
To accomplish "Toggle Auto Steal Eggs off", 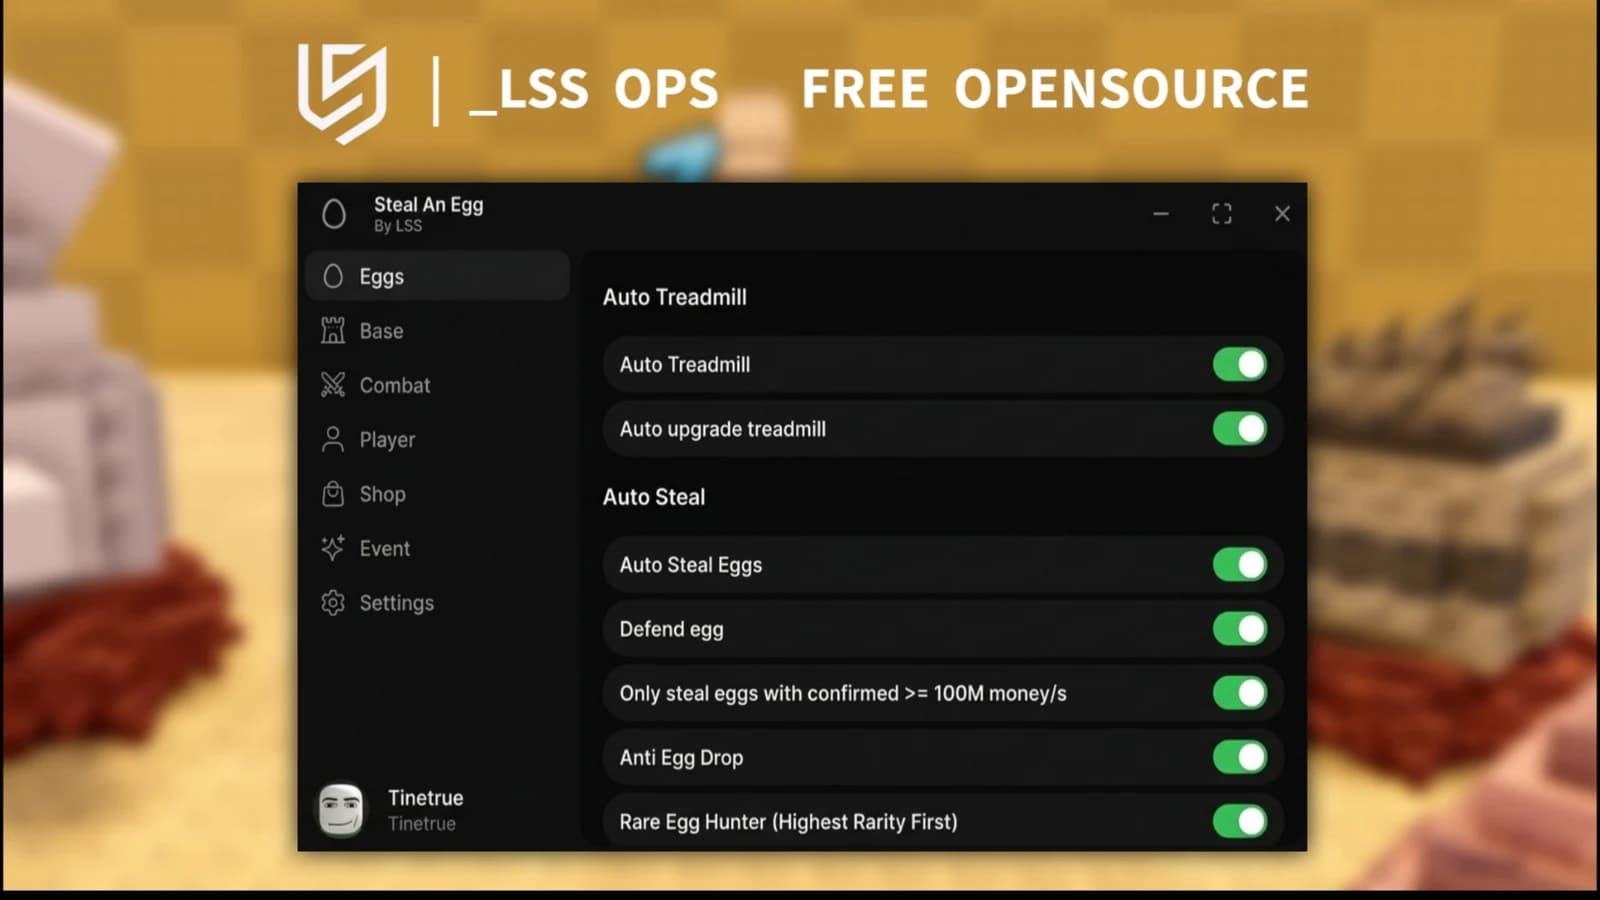I will click(x=1240, y=565).
